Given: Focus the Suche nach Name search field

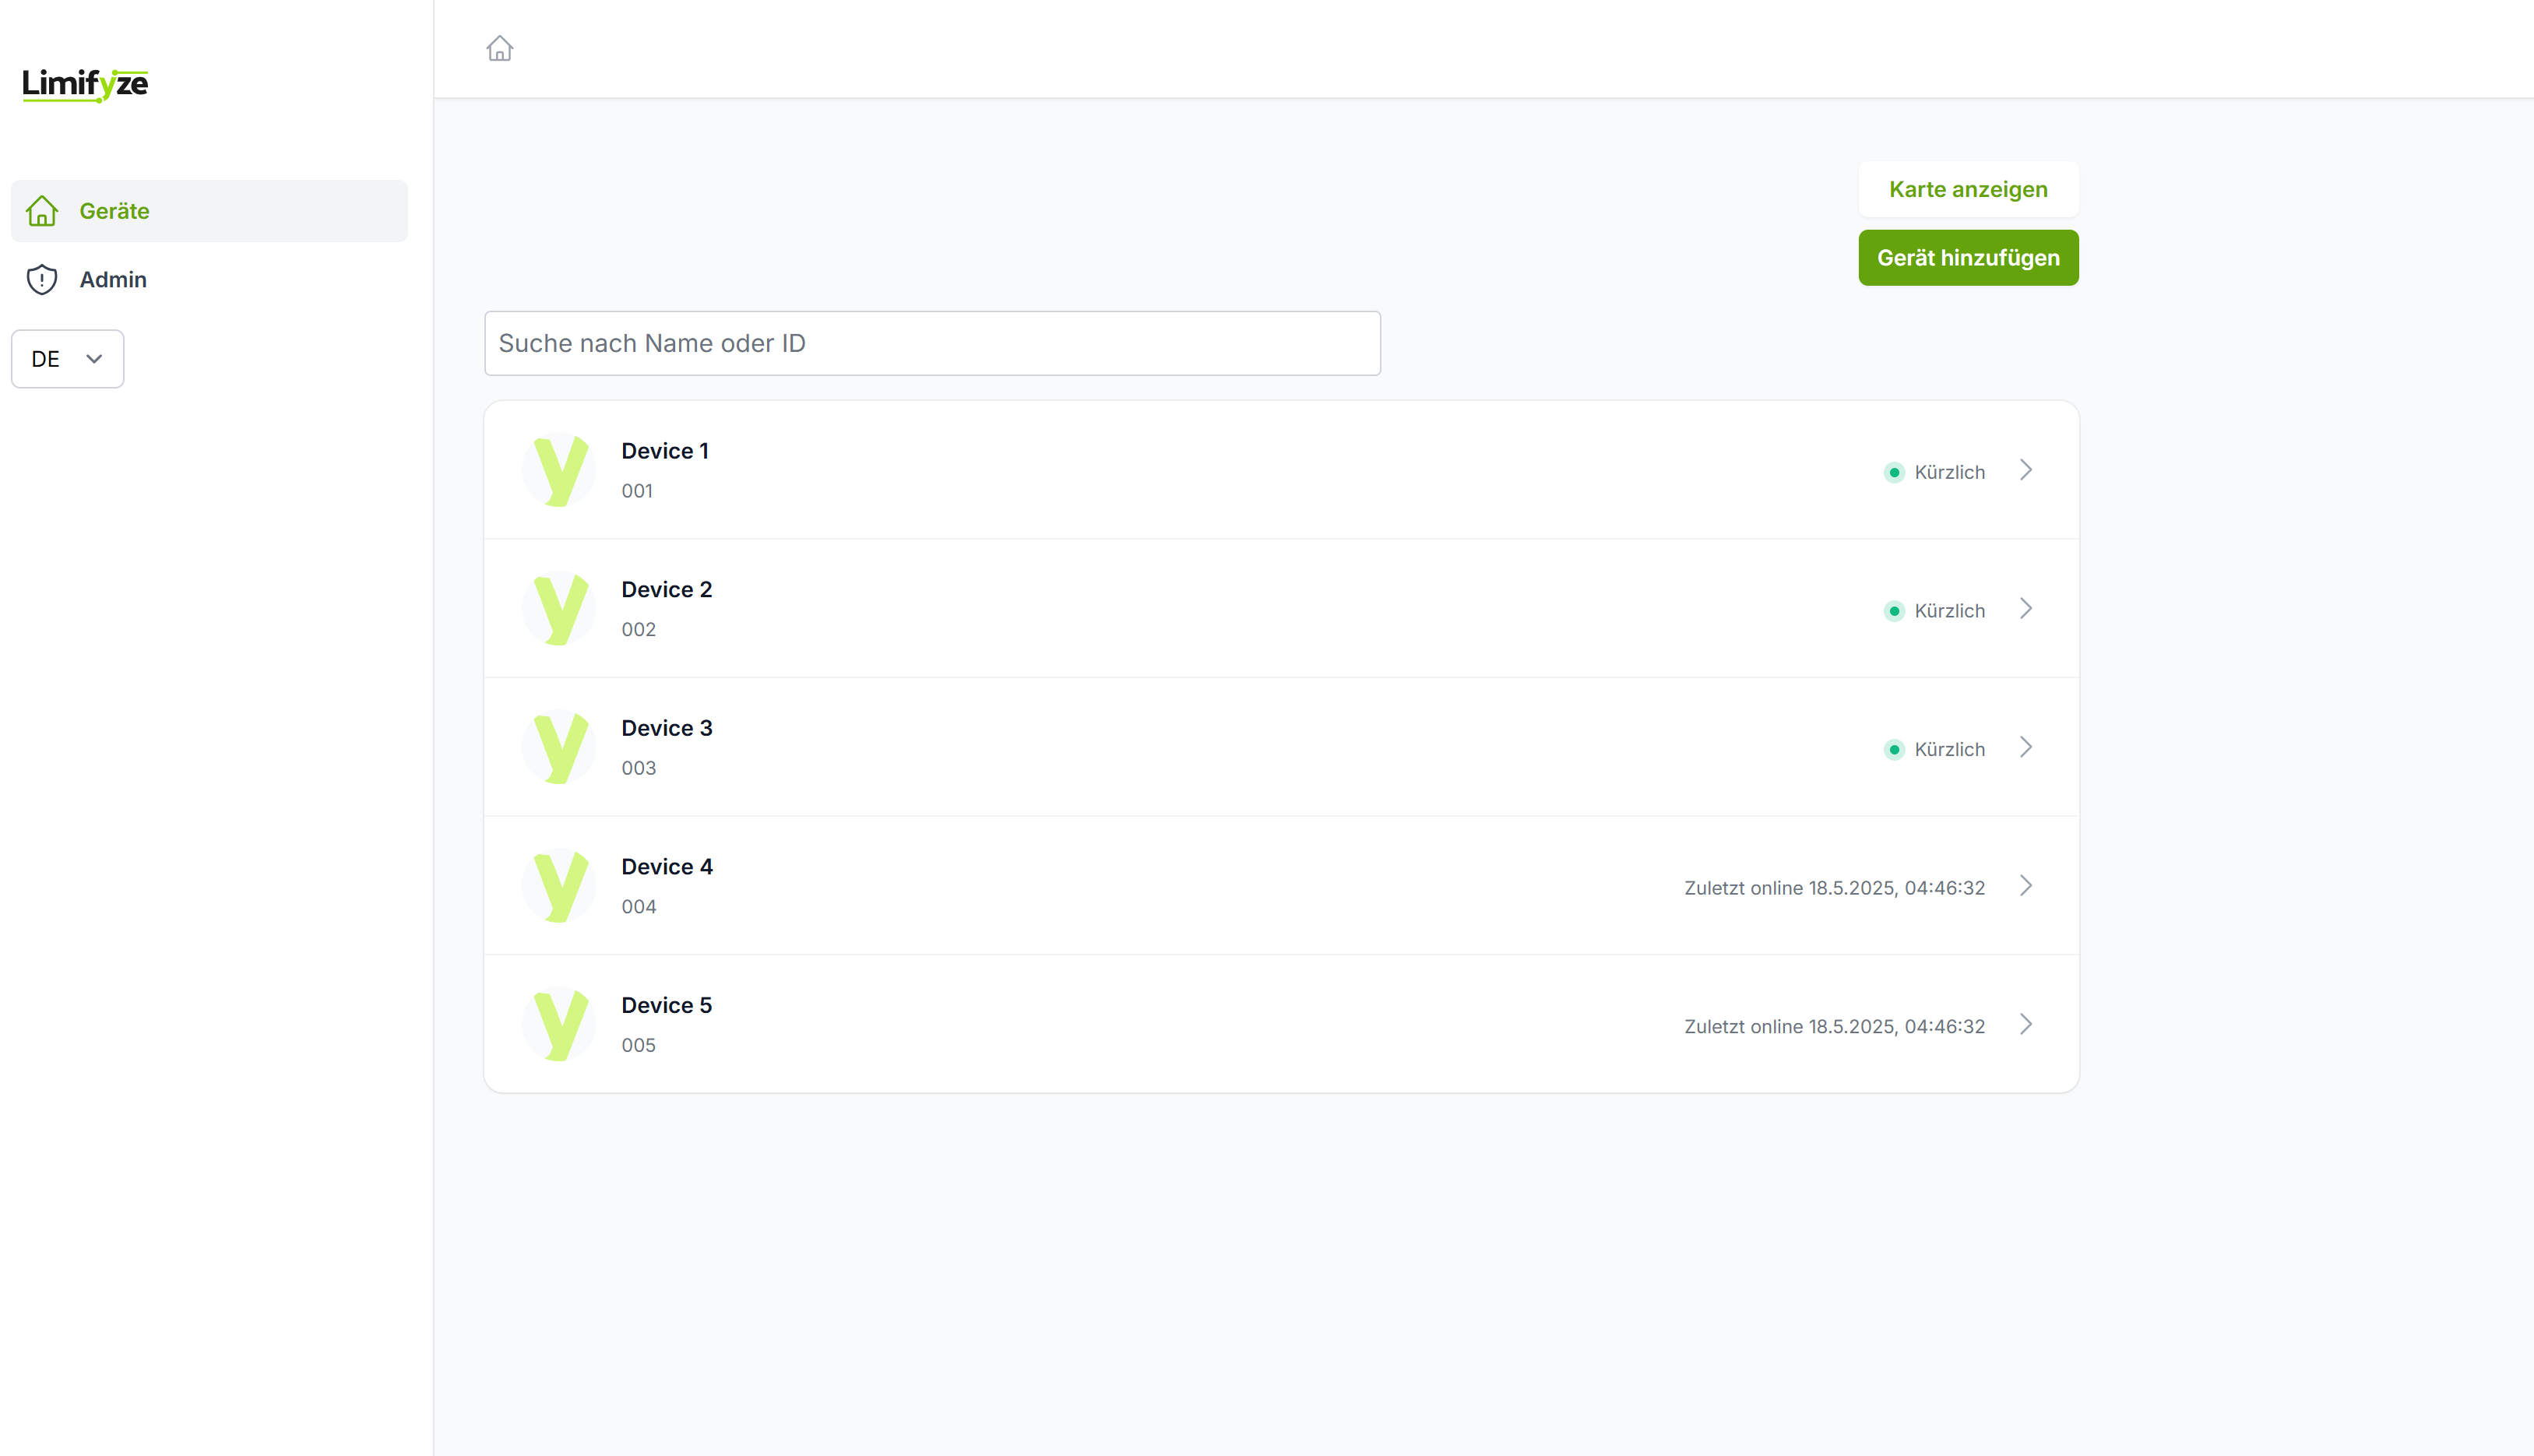Looking at the screenshot, I should (x=931, y=343).
